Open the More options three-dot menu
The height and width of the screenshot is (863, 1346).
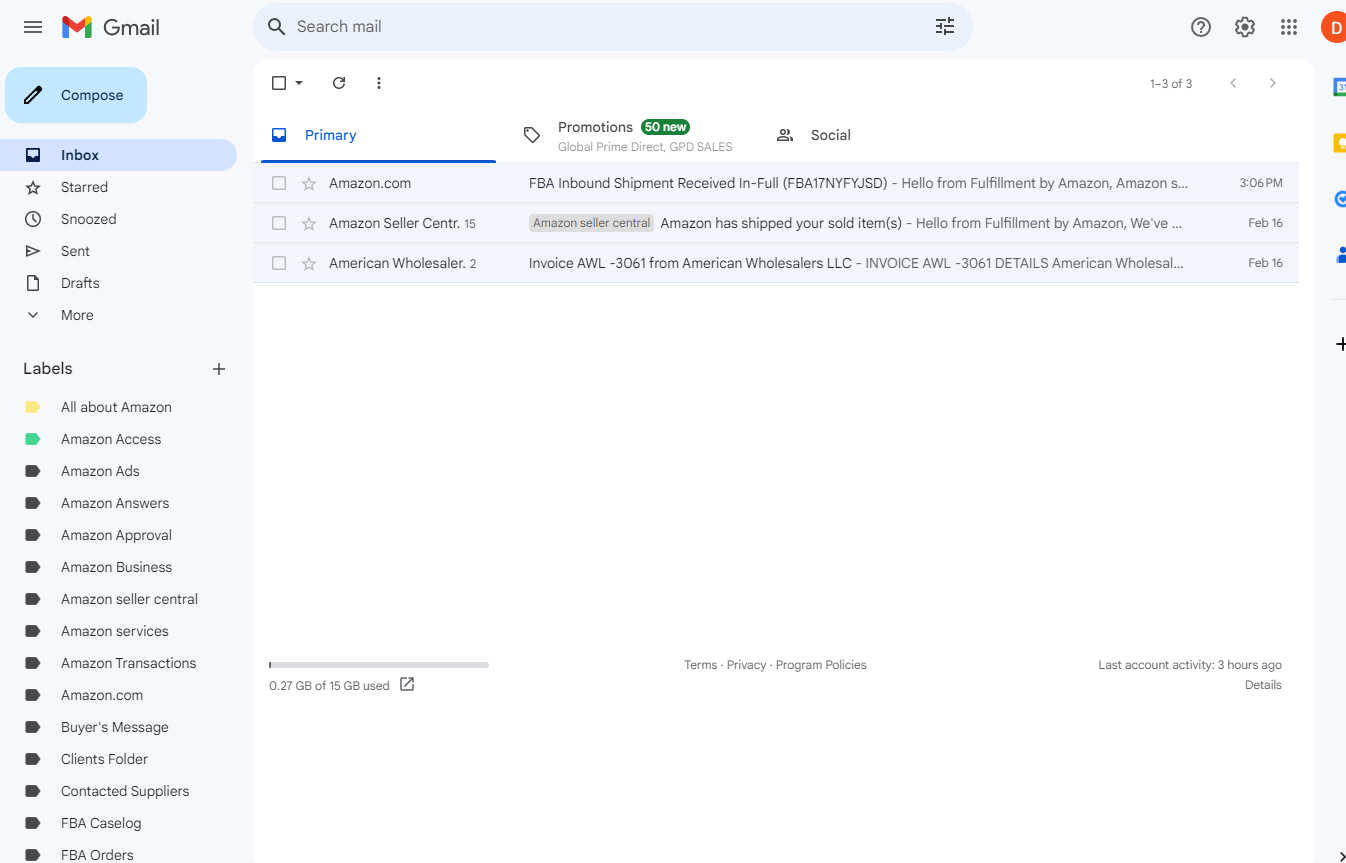(379, 83)
